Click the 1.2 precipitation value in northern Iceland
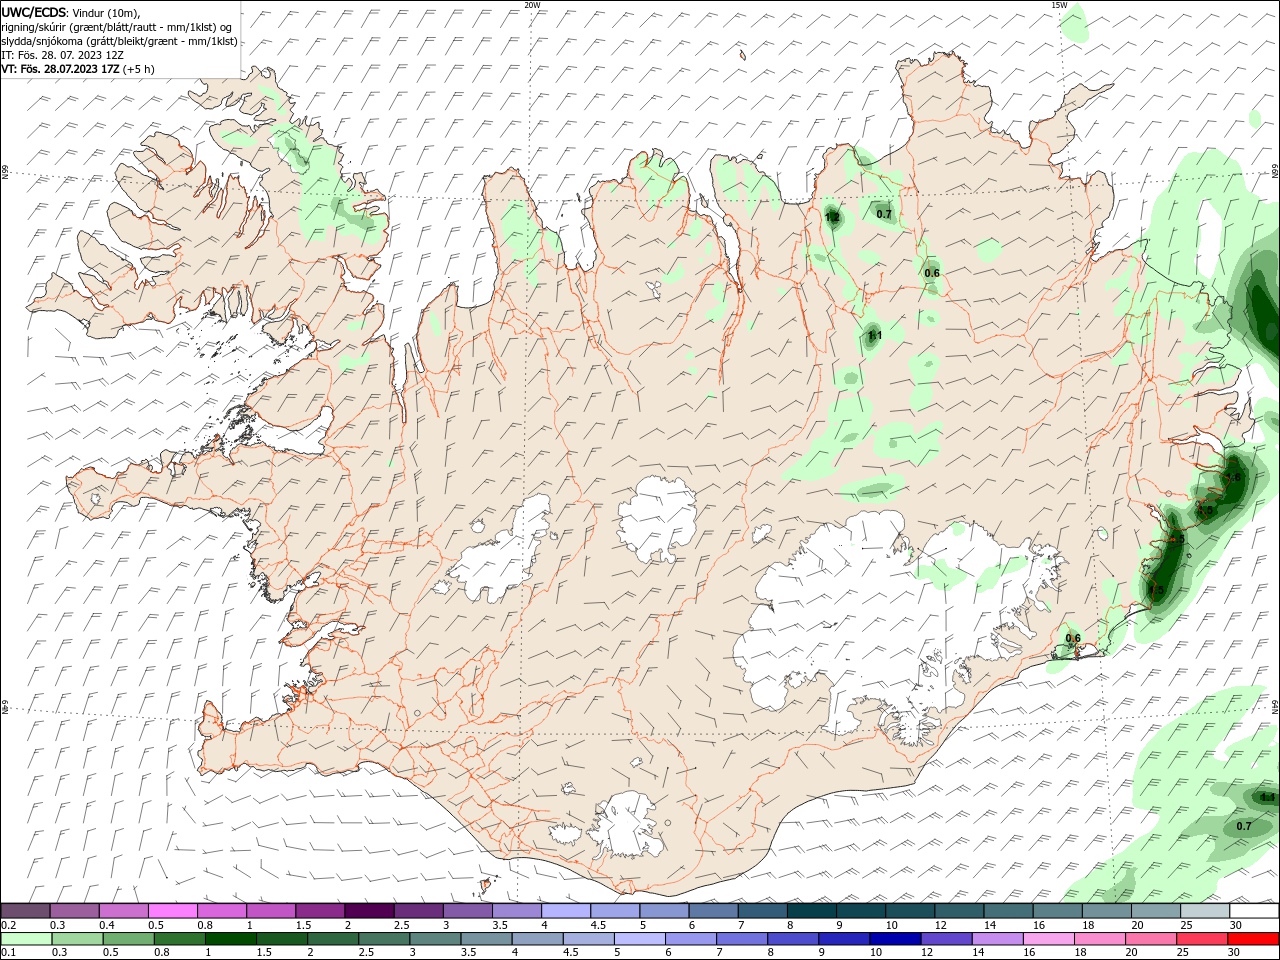The image size is (1280, 960). (832, 217)
